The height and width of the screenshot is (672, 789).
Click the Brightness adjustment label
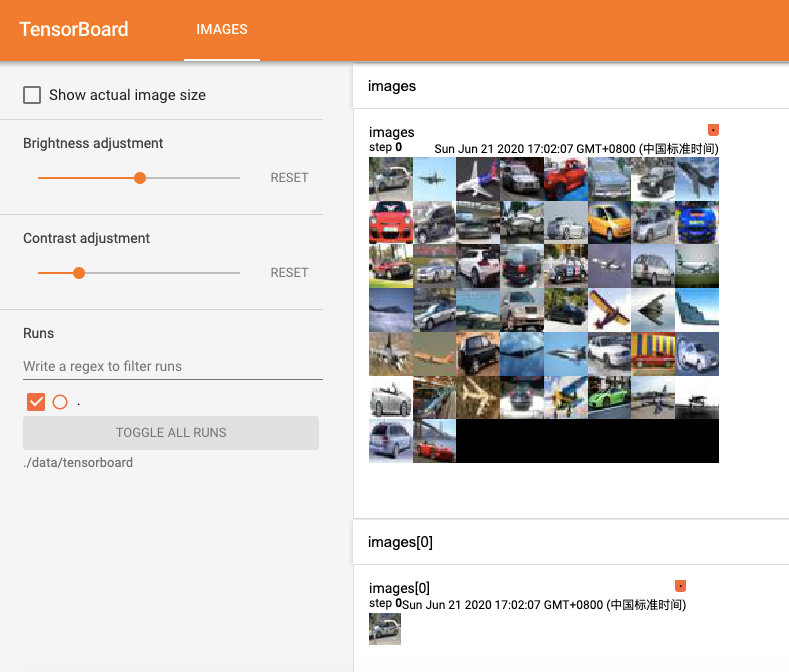[93, 143]
